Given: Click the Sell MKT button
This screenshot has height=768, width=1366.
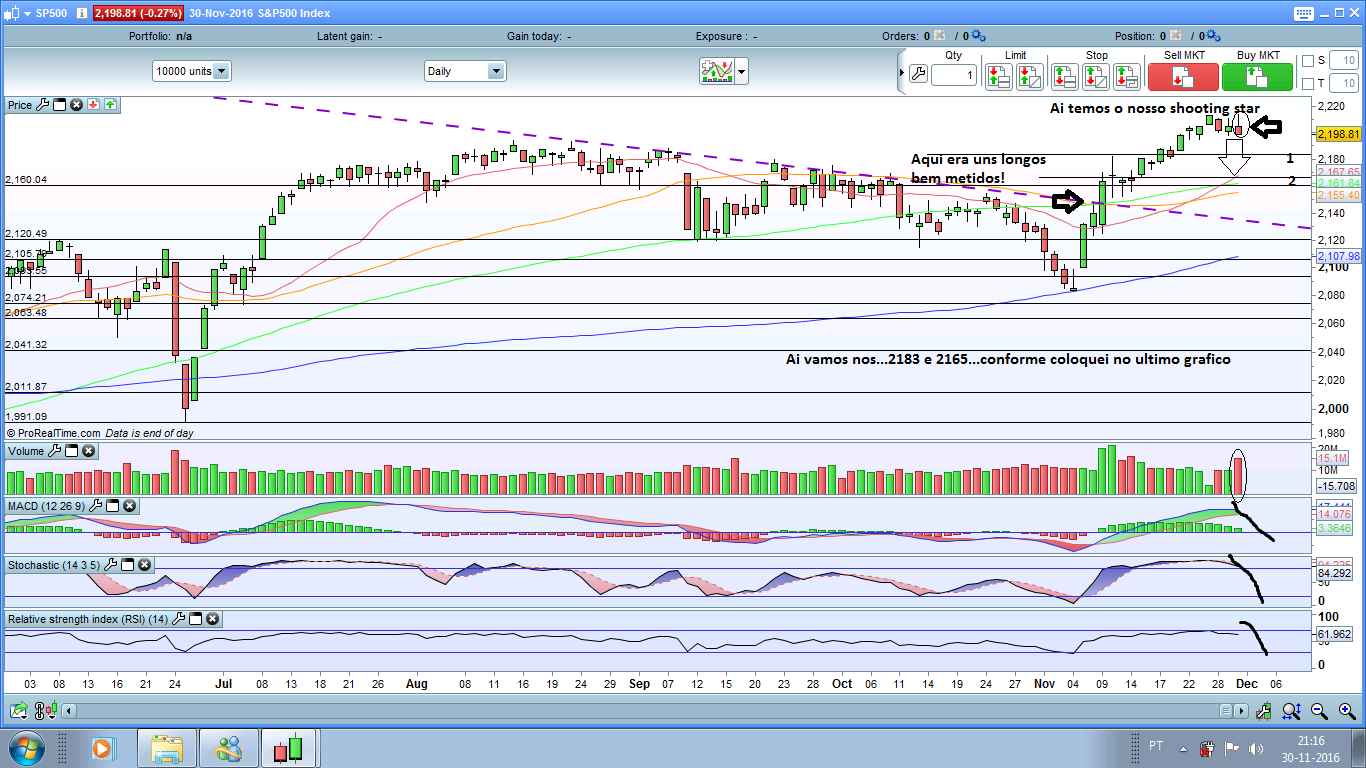Looking at the screenshot, I should [1183, 77].
